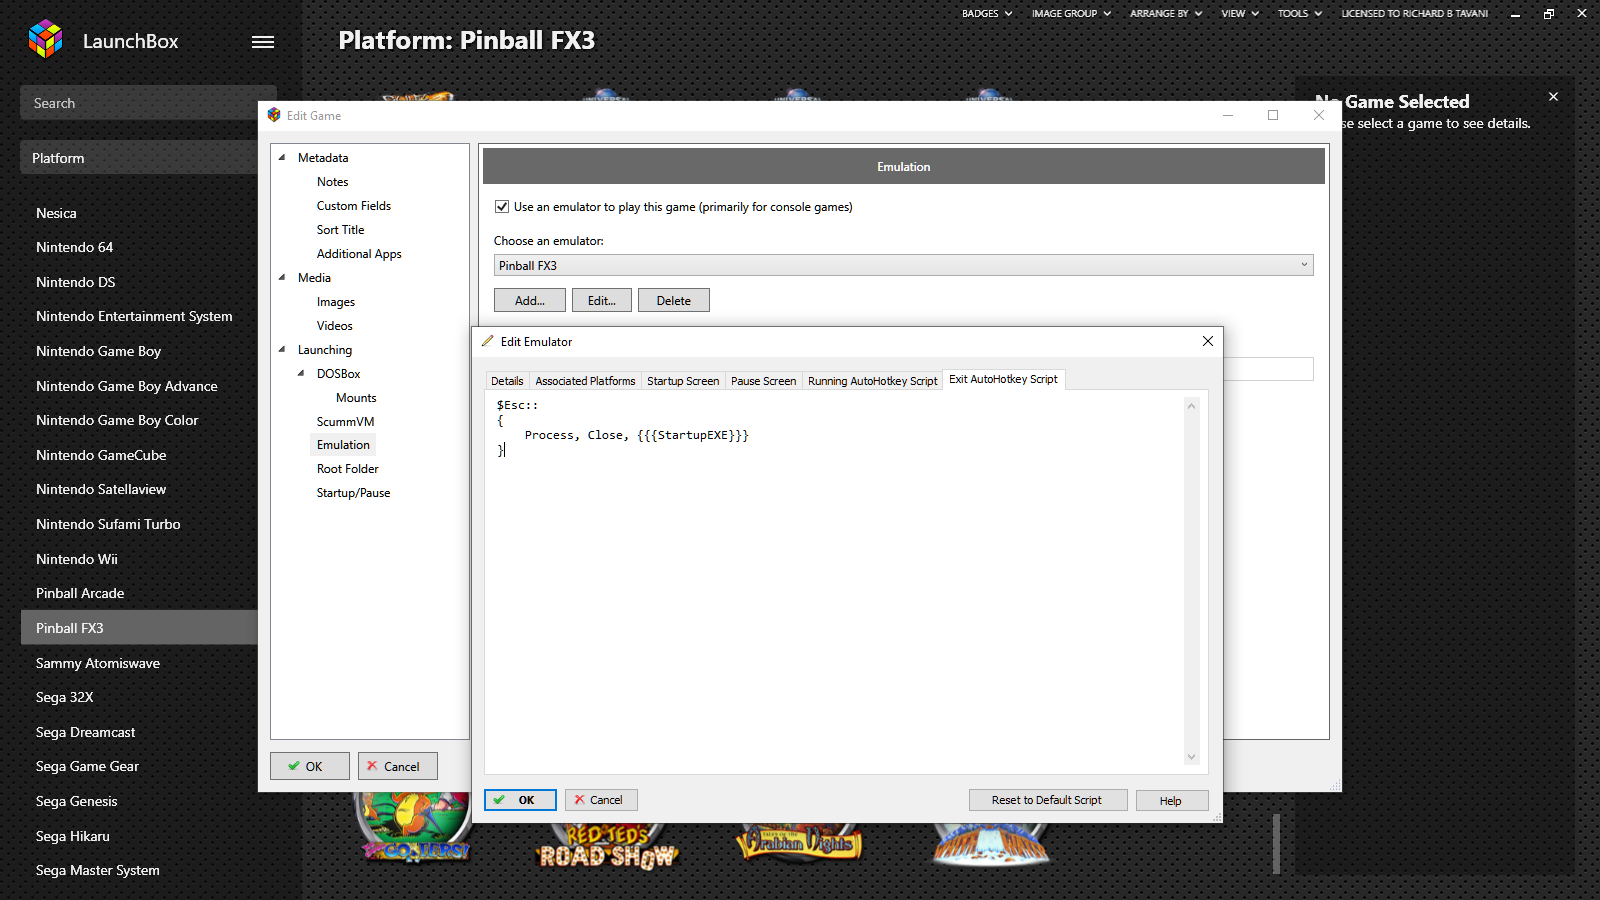Collapse the DOSBox tree node
Screen dimensions: 1600x900
[x=301, y=373]
